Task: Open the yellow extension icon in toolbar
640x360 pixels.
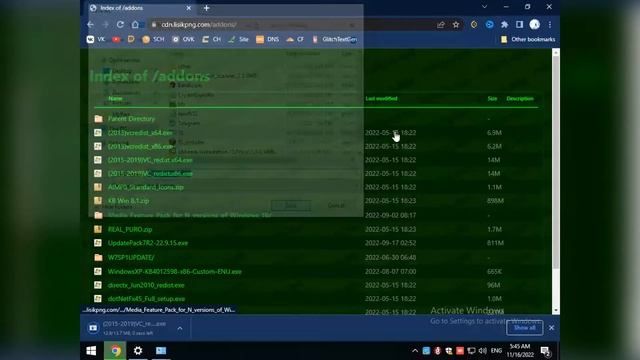Action: [x=474, y=25]
